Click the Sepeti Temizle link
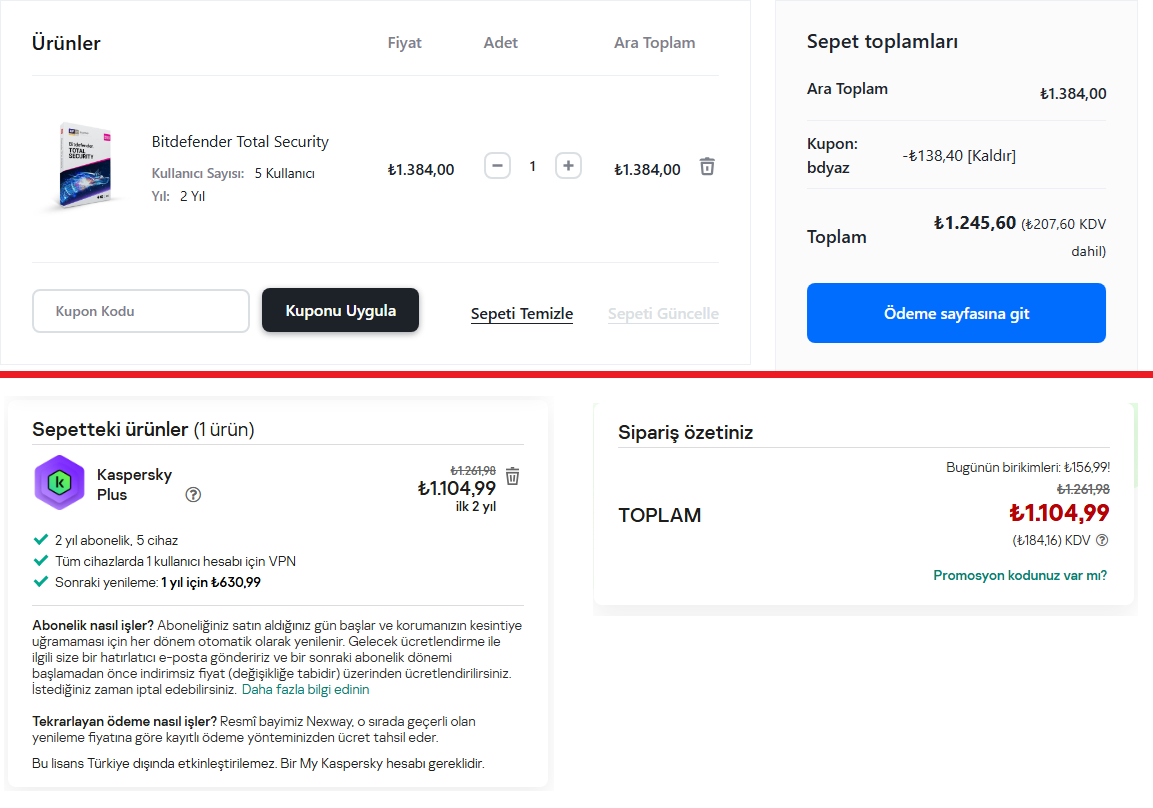The image size is (1153, 808). coord(522,314)
